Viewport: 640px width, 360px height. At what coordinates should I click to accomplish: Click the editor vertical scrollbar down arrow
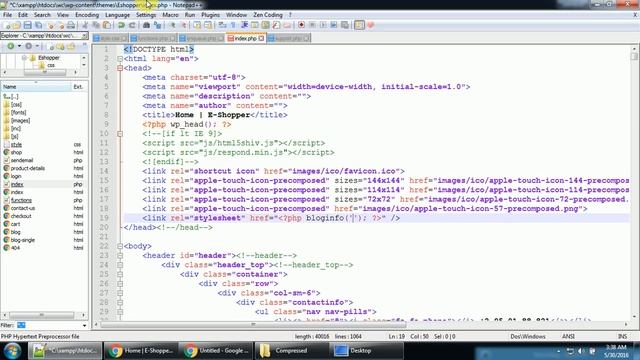tap(634, 316)
